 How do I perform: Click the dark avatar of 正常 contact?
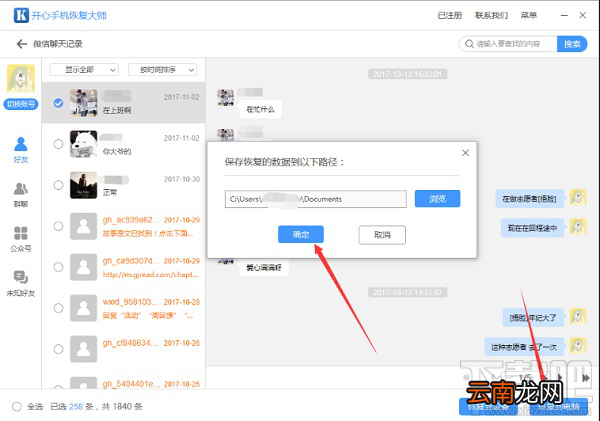tap(83, 185)
